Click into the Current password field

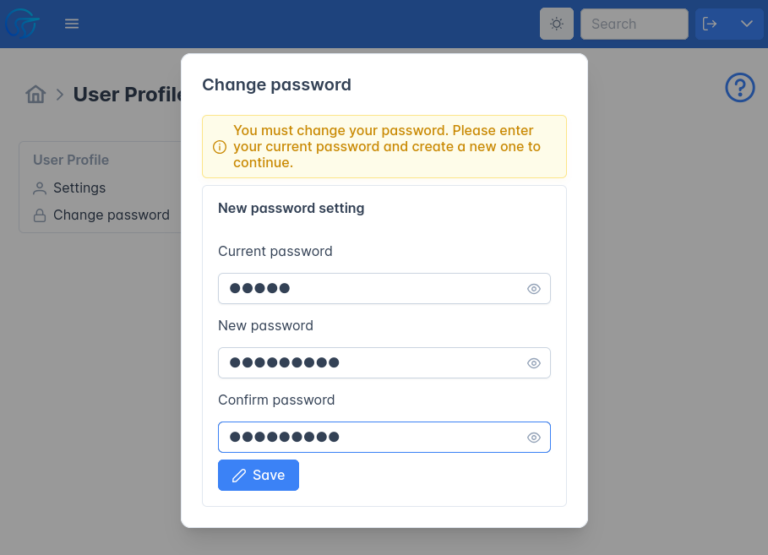pyautogui.click(x=370, y=289)
